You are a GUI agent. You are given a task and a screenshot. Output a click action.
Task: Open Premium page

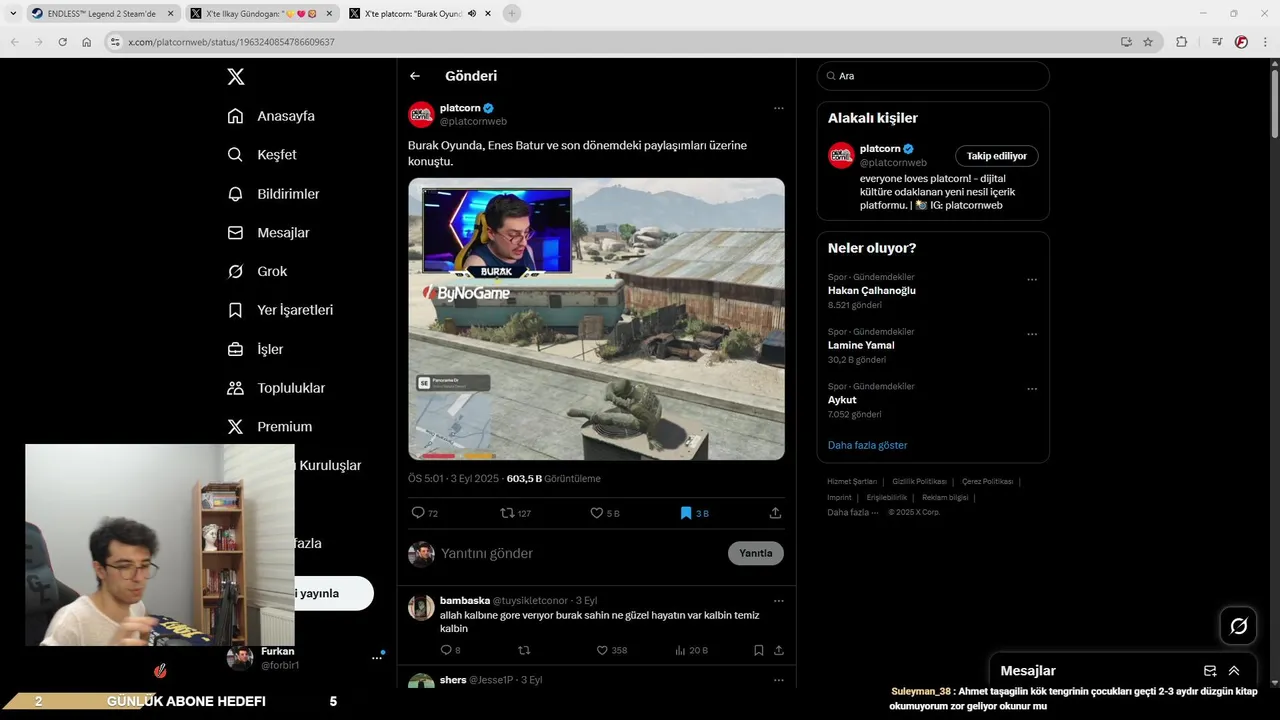[269, 427]
